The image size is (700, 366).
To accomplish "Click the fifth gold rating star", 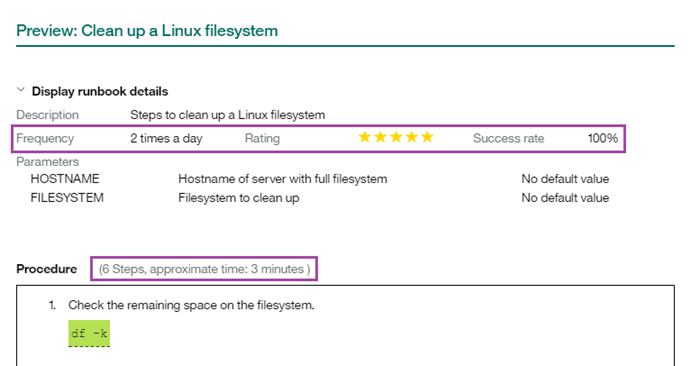I will point(427,137).
